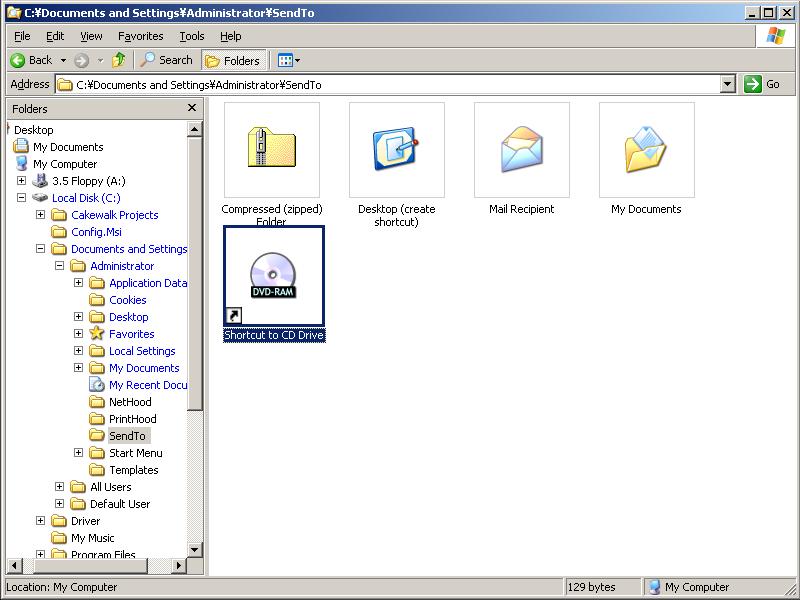Expand the Application Data folder
Image resolution: width=800 pixels, height=600 pixels.
click(79, 283)
